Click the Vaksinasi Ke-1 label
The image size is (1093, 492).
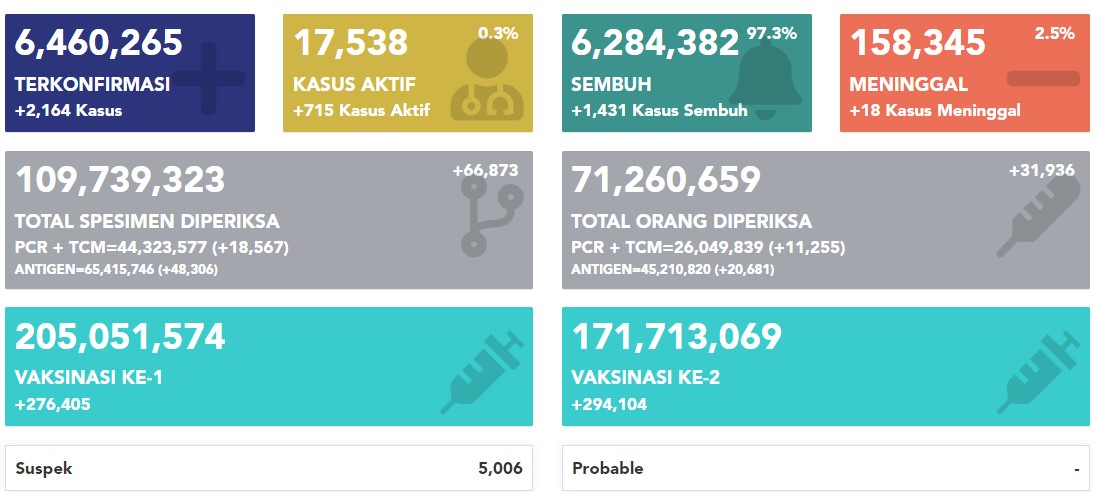[89, 377]
